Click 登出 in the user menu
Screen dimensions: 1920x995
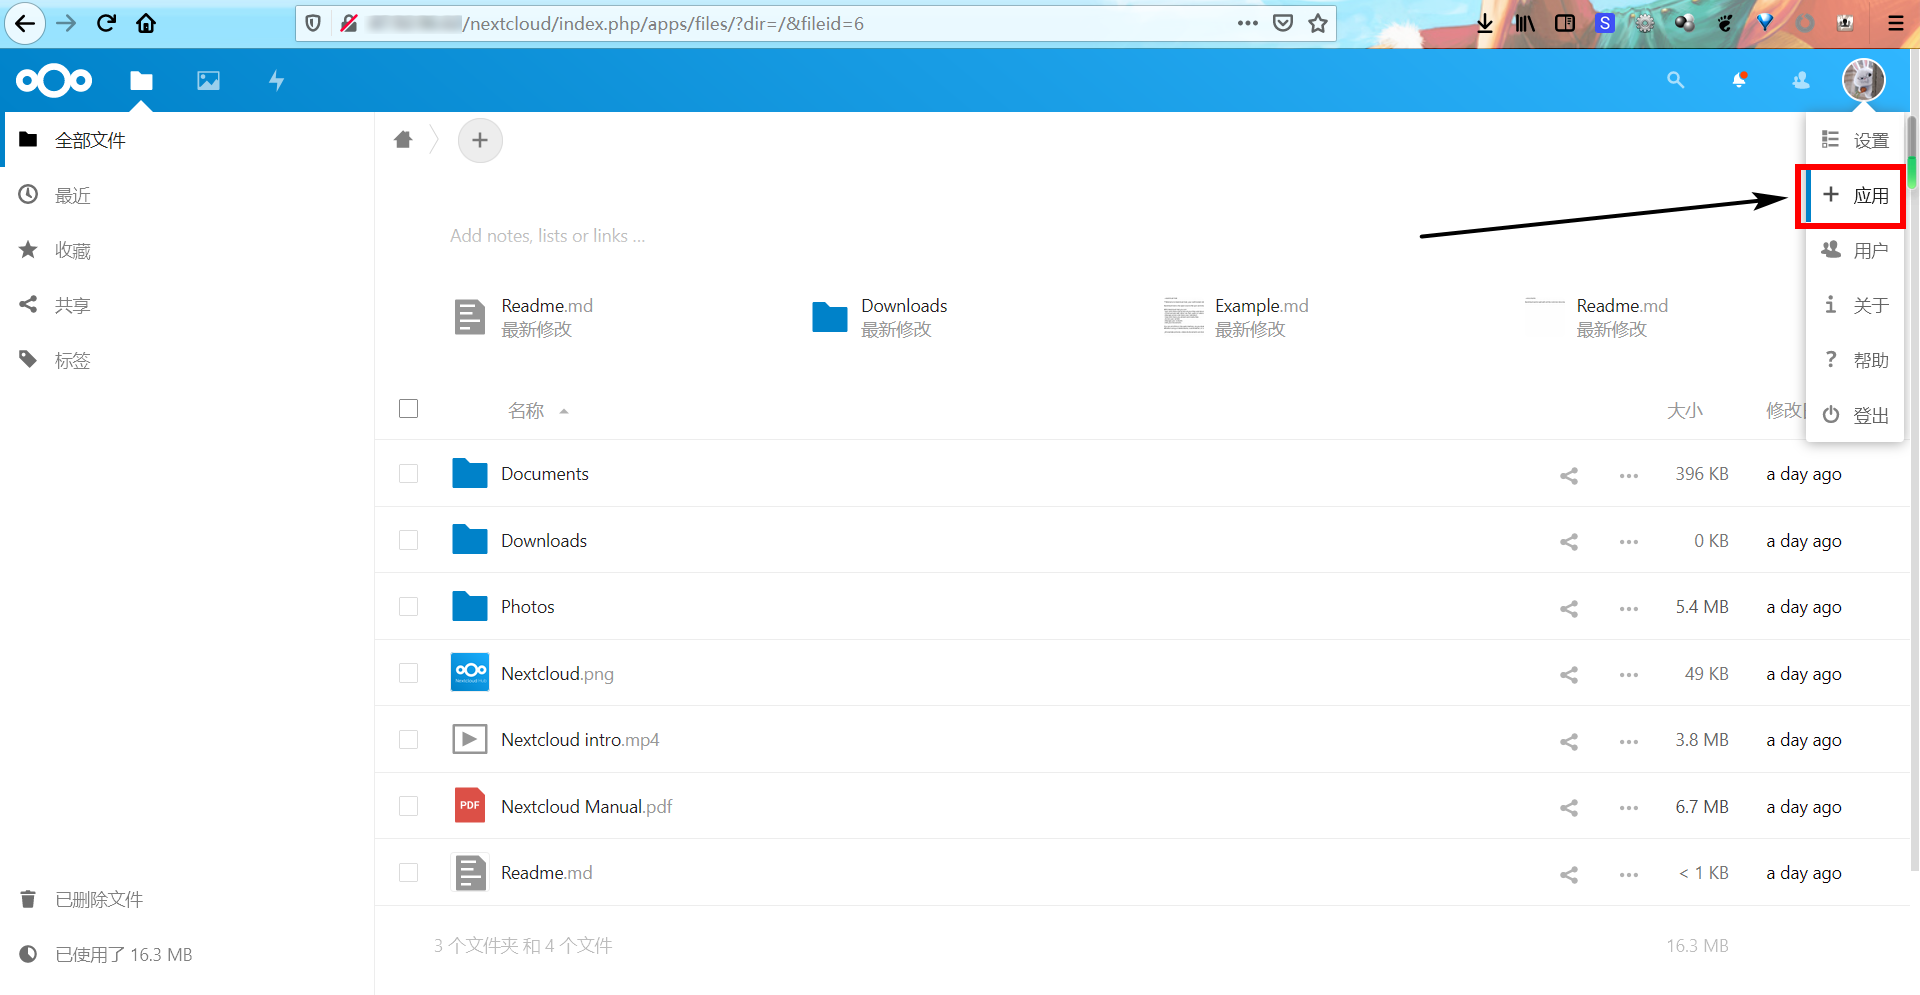point(1871,414)
